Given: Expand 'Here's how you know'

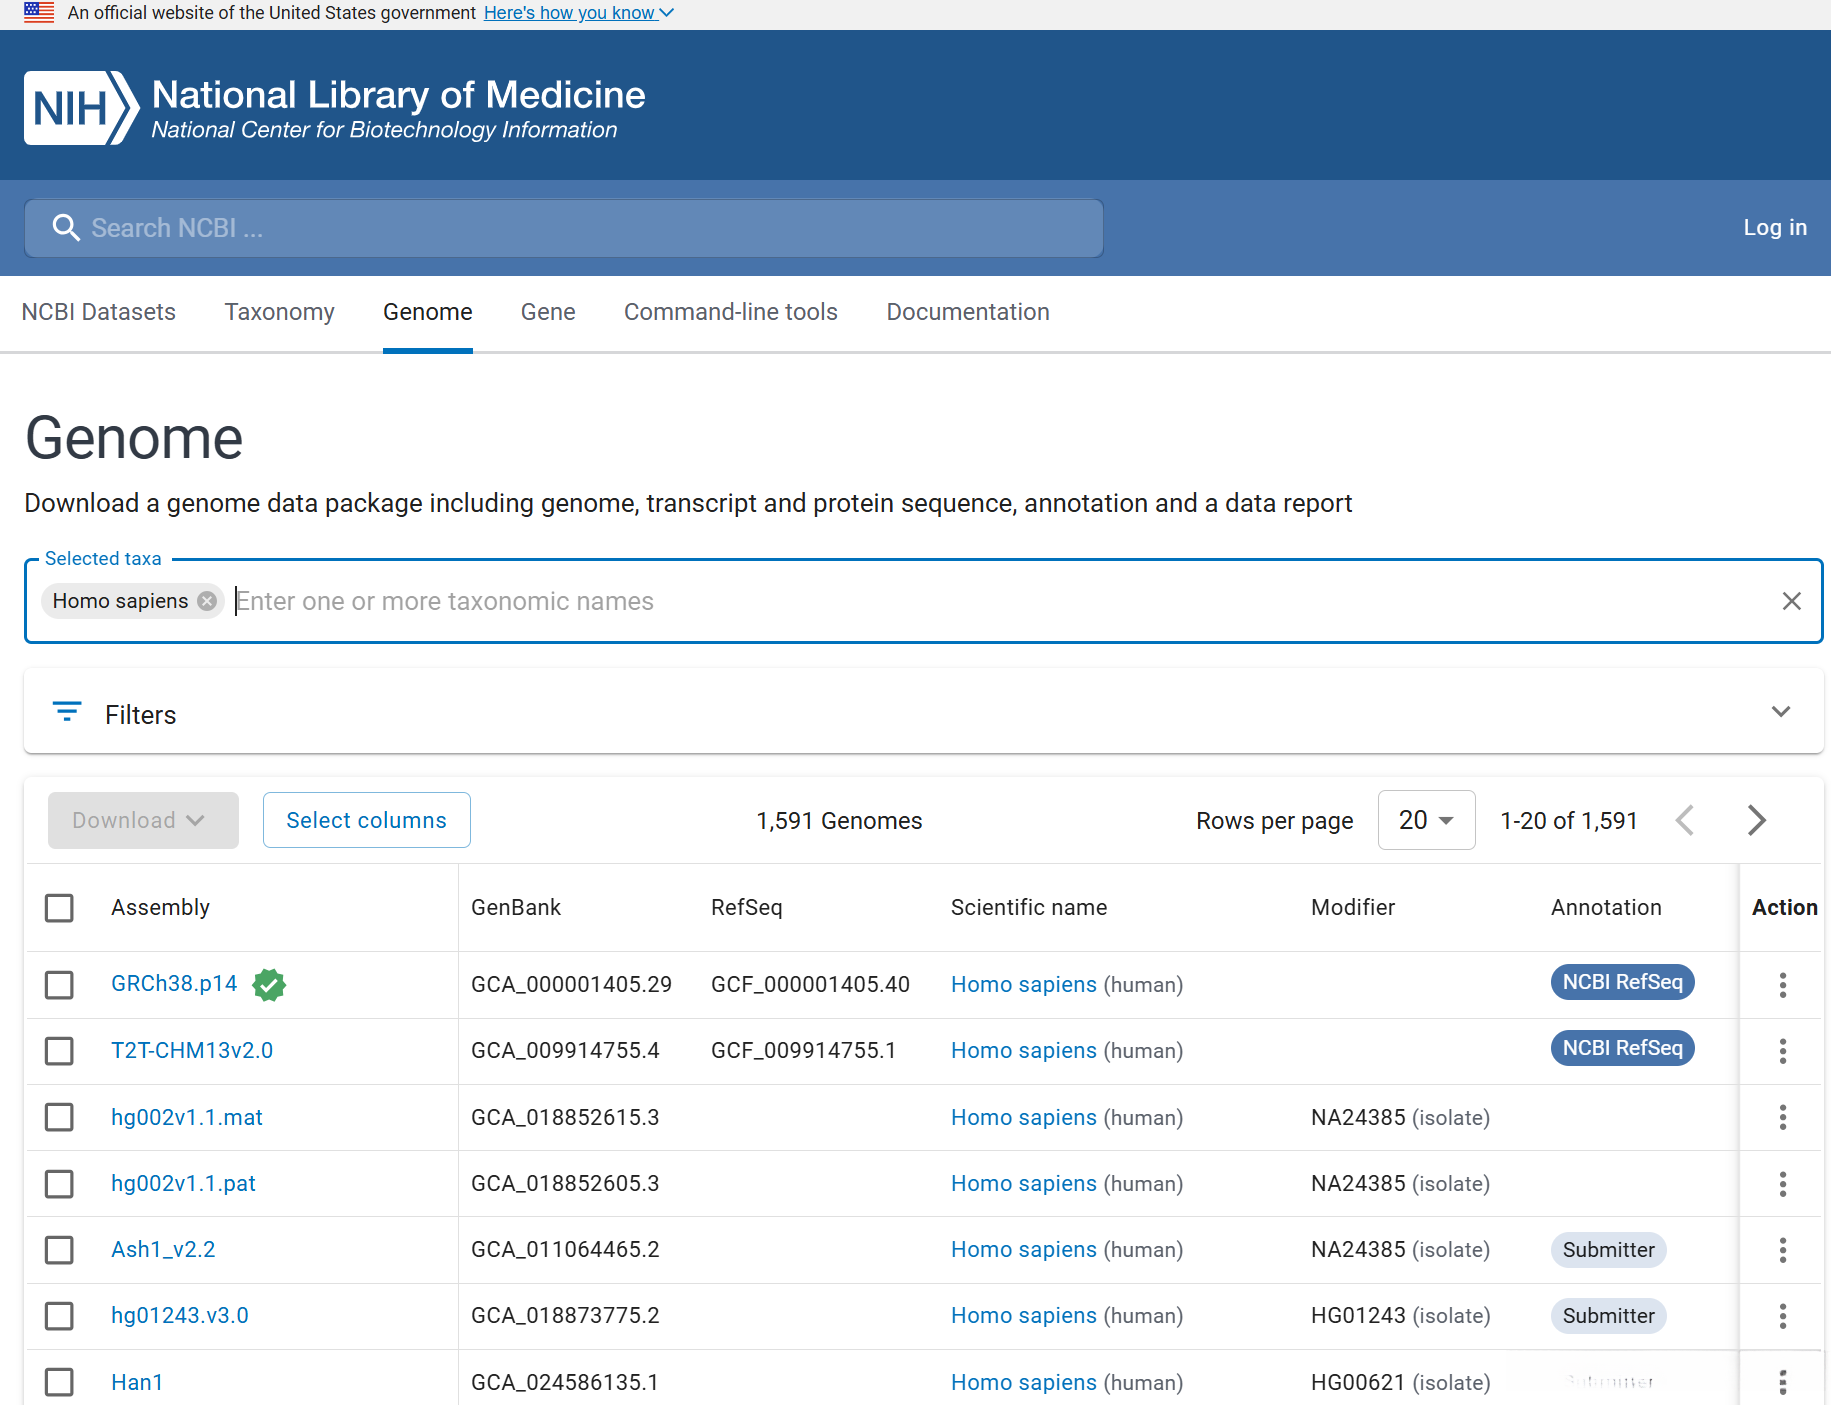Looking at the screenshot, I should pos(579,13).
